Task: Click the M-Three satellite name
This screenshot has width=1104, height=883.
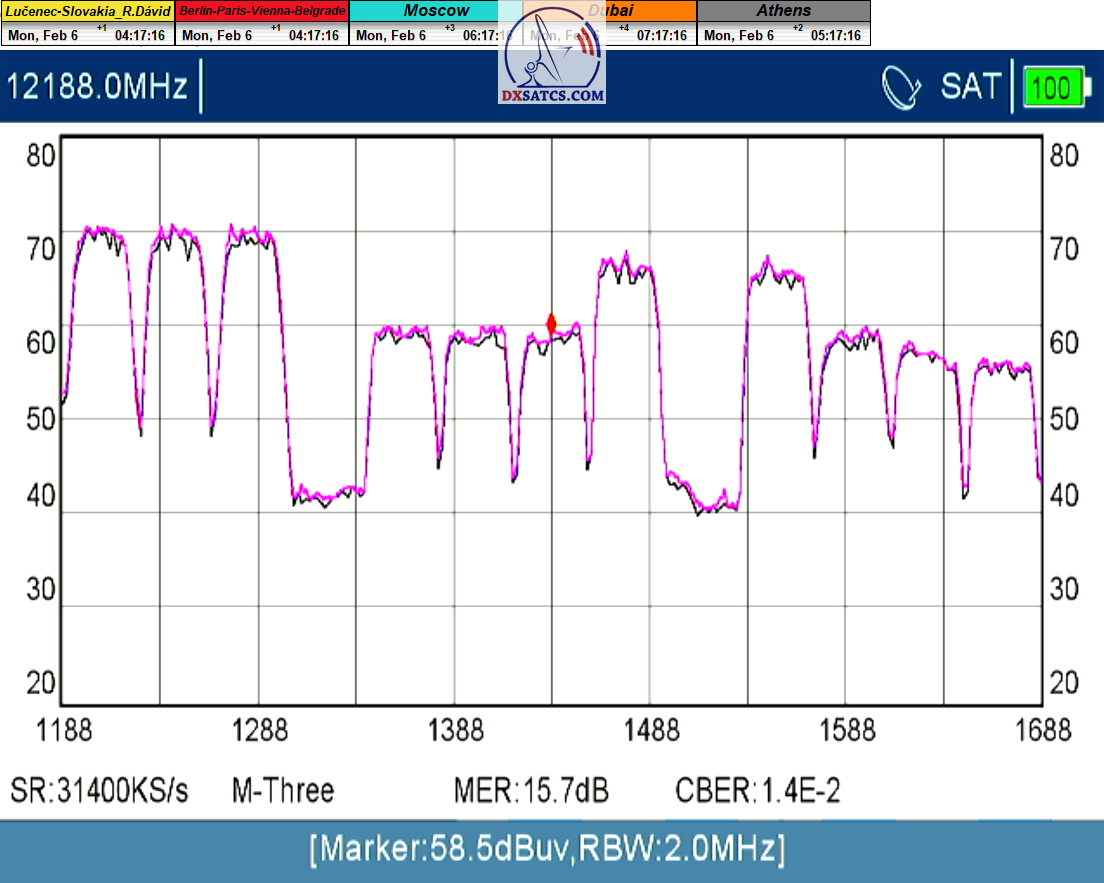Action: (x=283, y=791)
